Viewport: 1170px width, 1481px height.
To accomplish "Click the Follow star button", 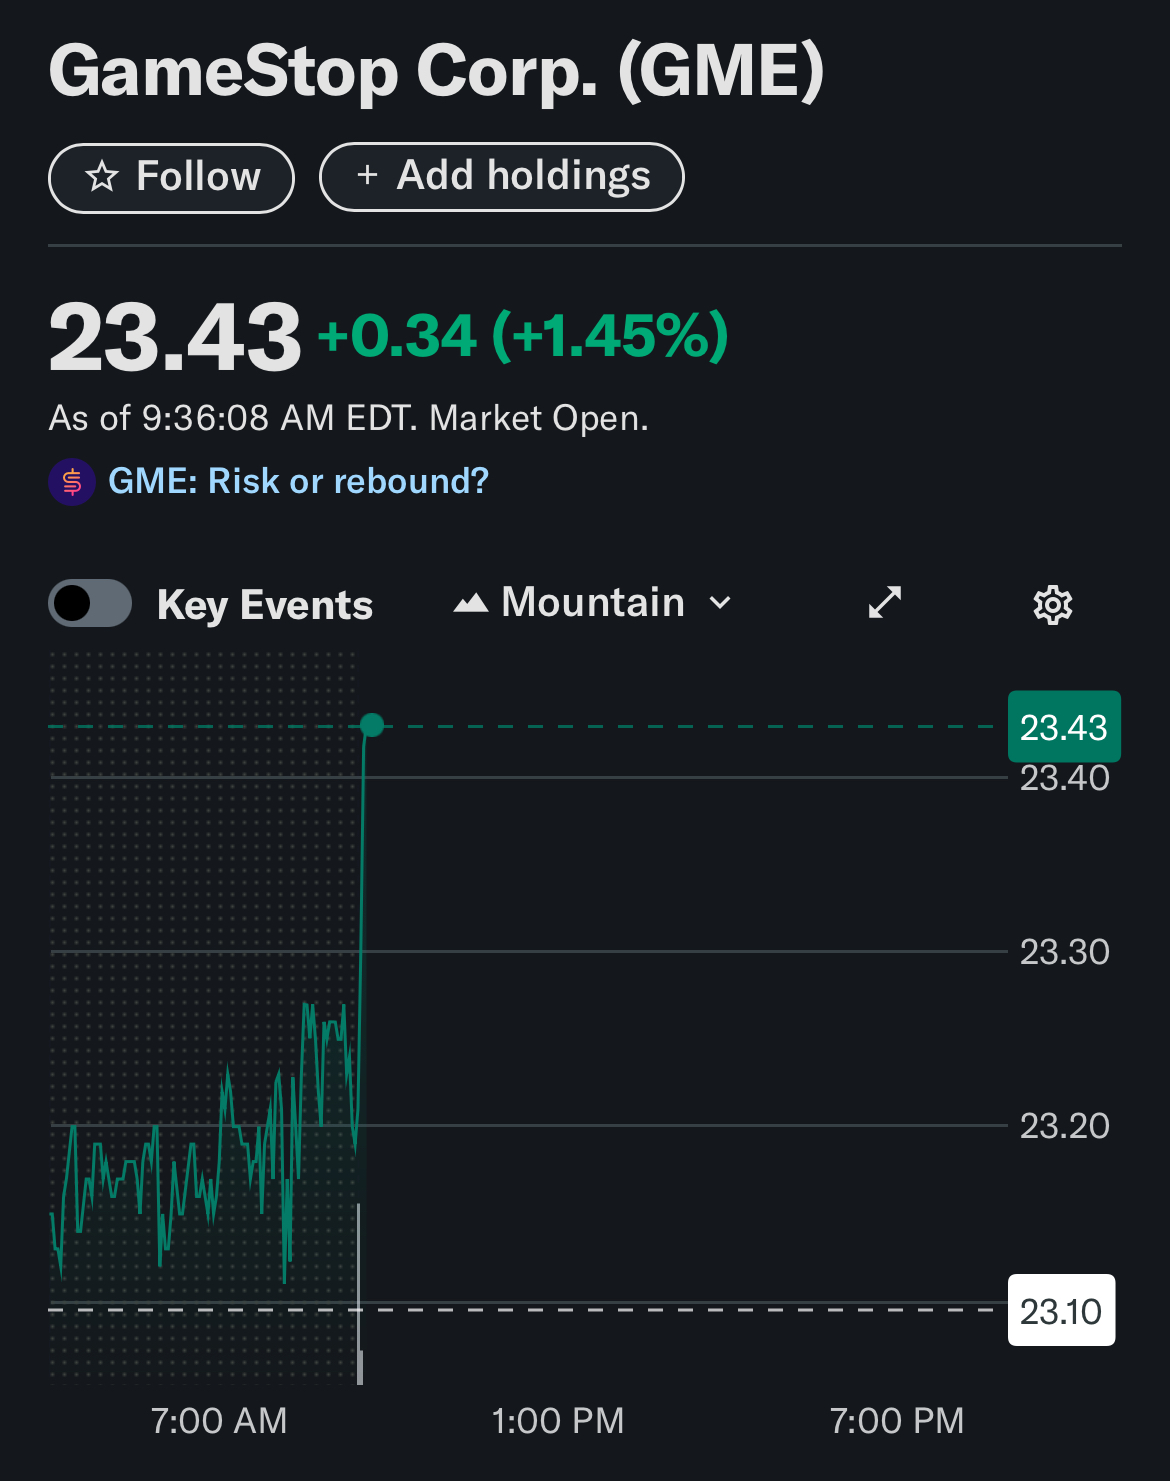I will click(x=171, y=178).
